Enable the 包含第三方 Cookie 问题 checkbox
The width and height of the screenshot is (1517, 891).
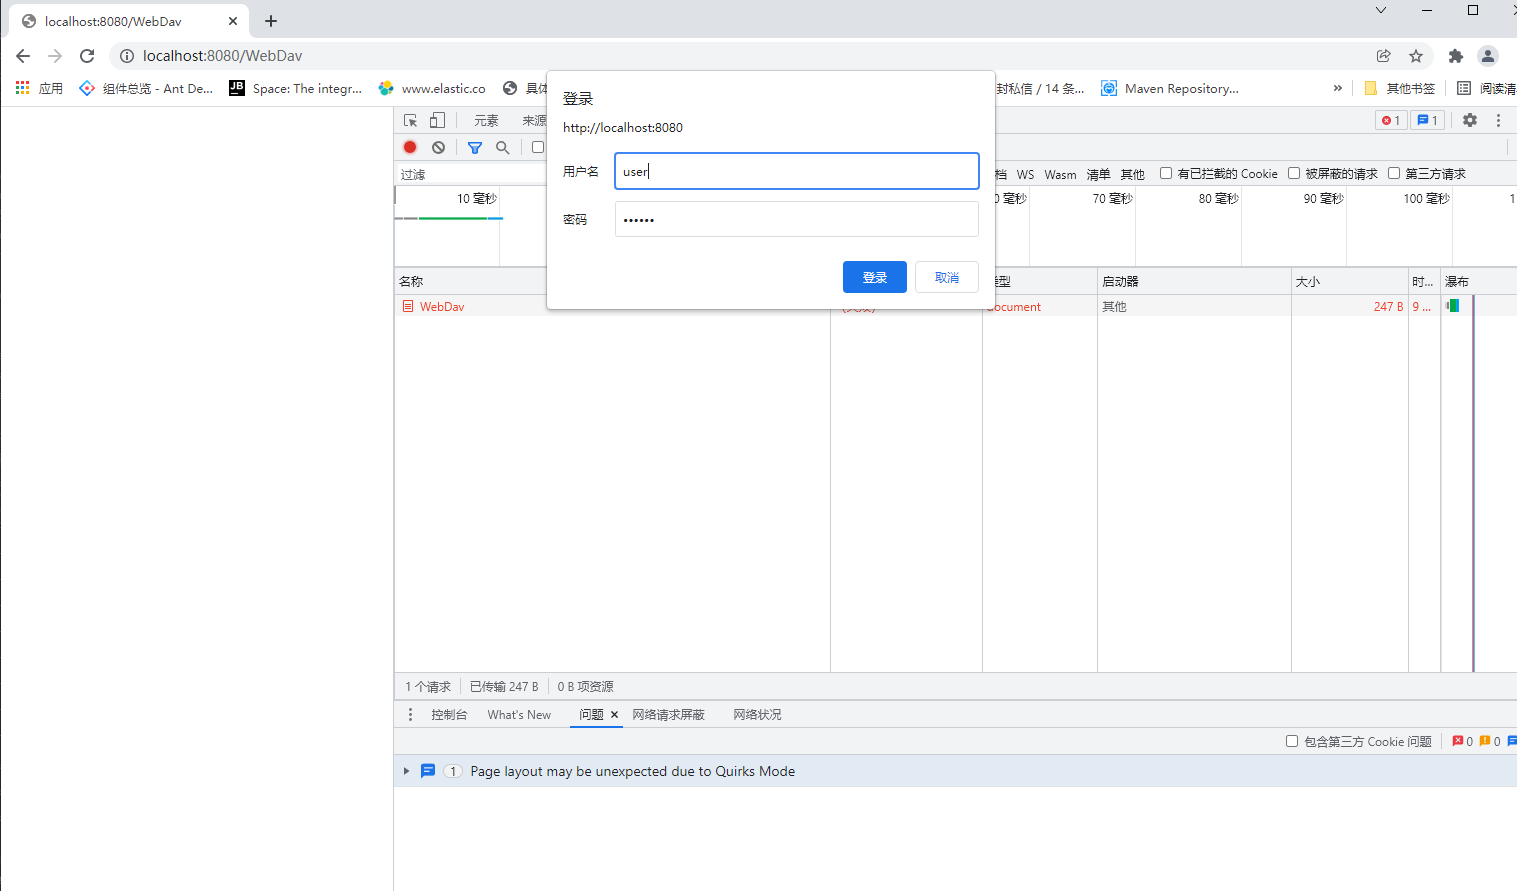(x=1292, y=741)
